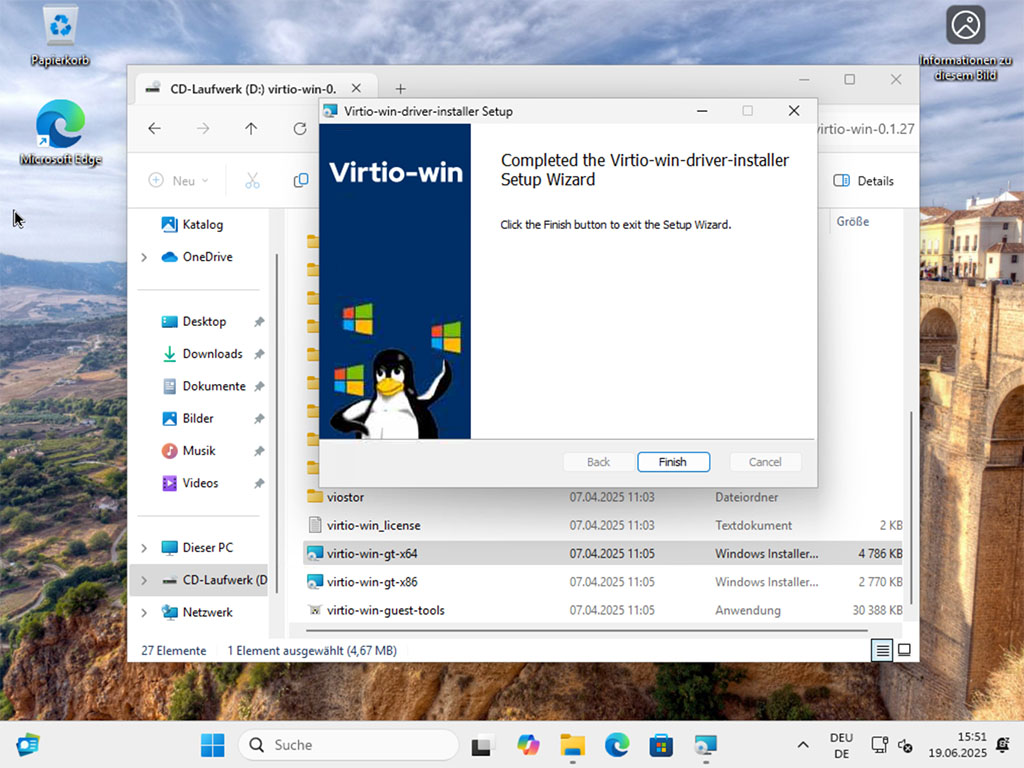Select the viostor folder row
1024x768 pixels.
[x=603, y=497]
